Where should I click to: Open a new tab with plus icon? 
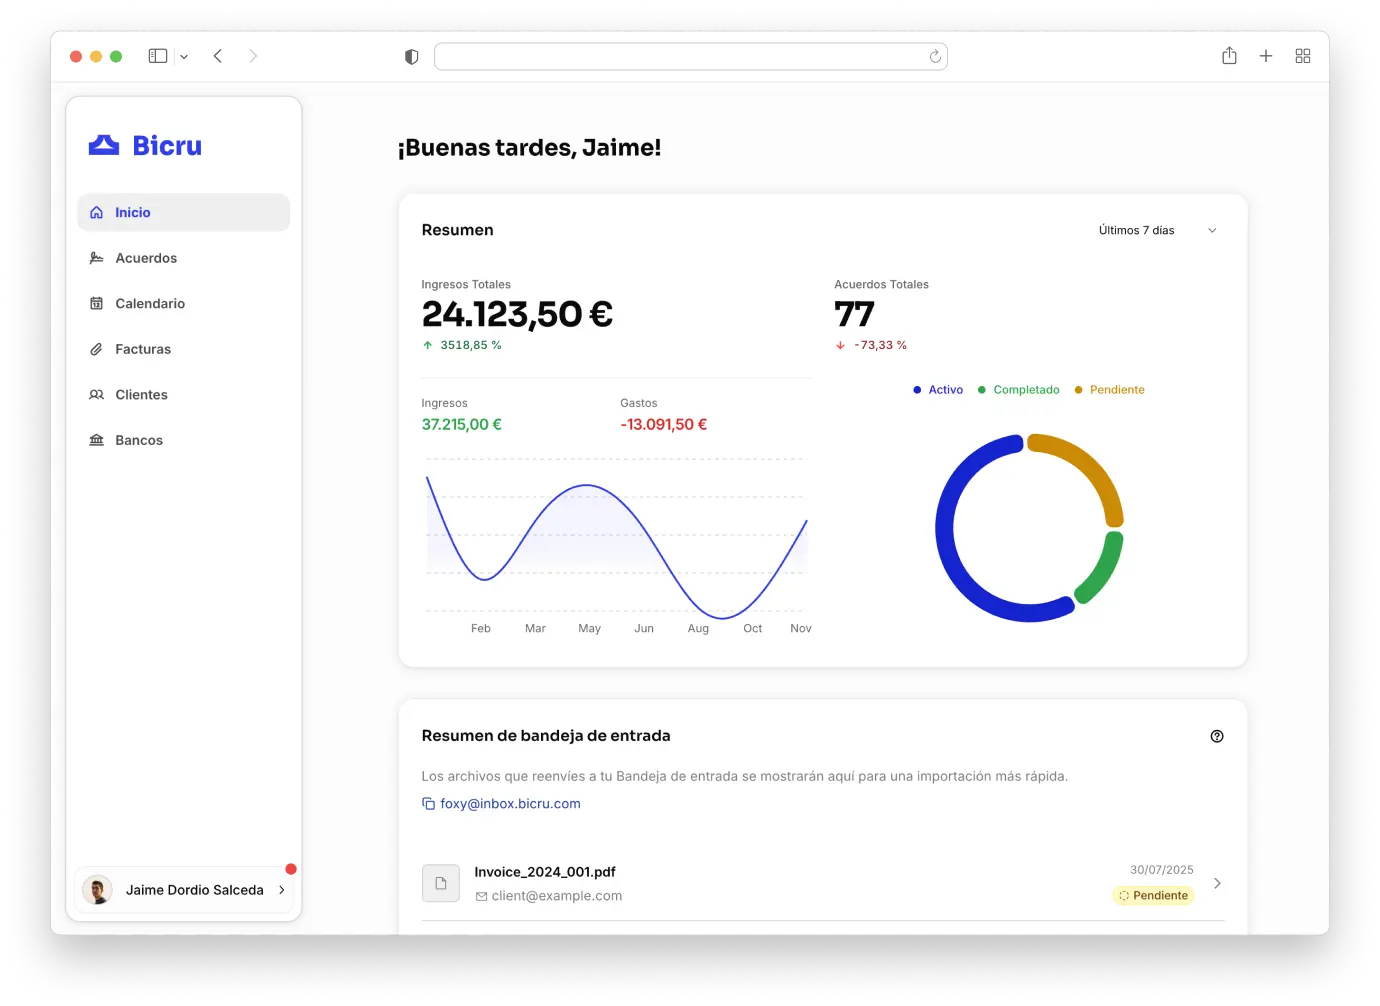click(1266, 56)
